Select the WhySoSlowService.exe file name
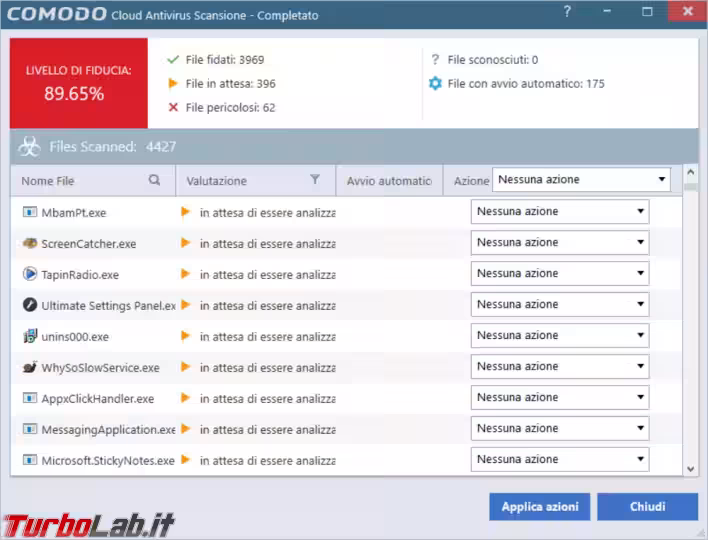 (100, 368)
